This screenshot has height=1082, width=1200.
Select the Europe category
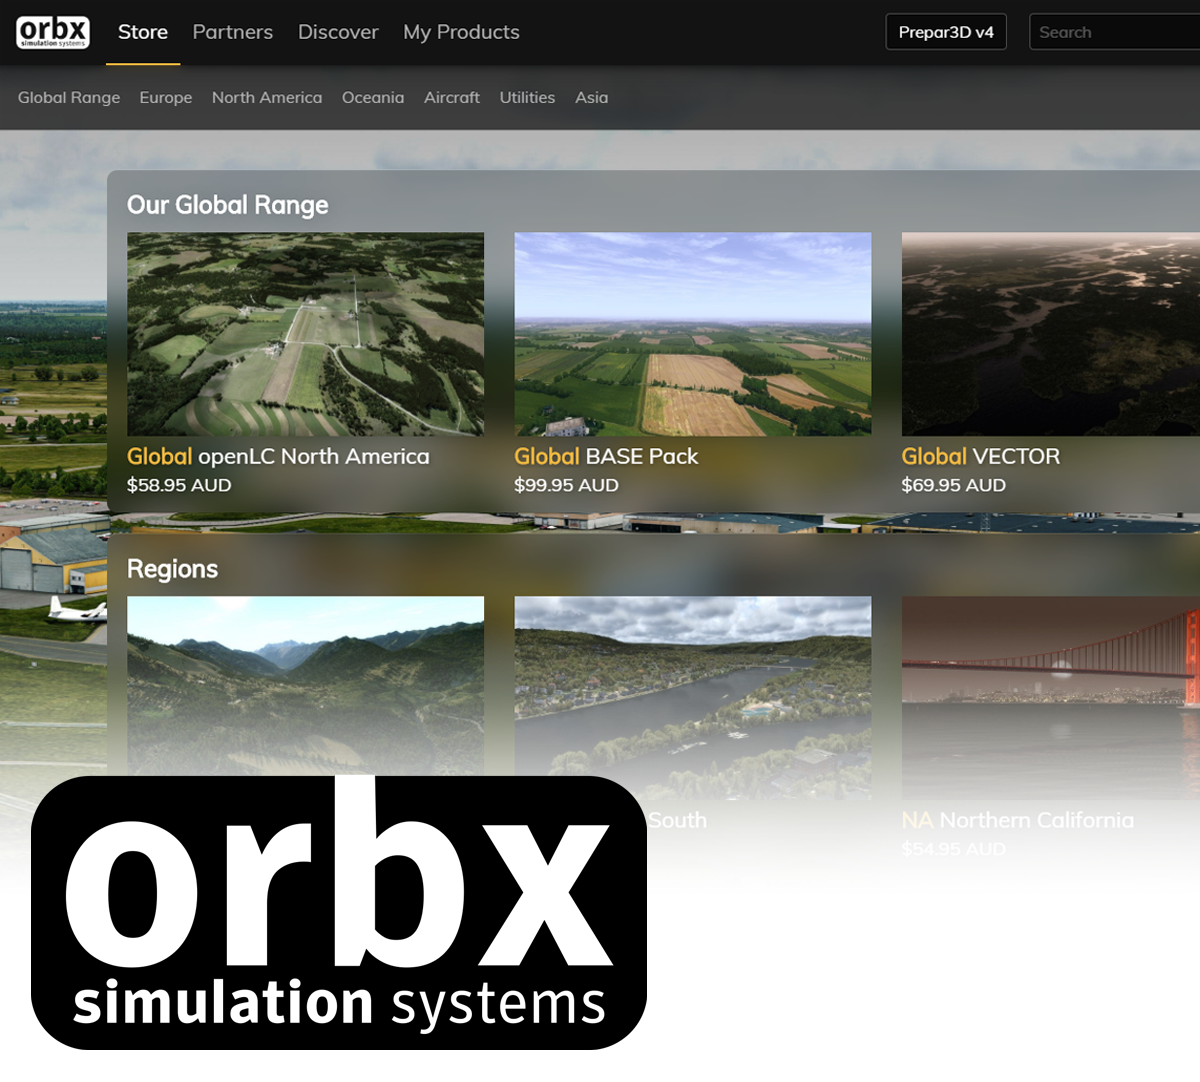tap(166, 98)
